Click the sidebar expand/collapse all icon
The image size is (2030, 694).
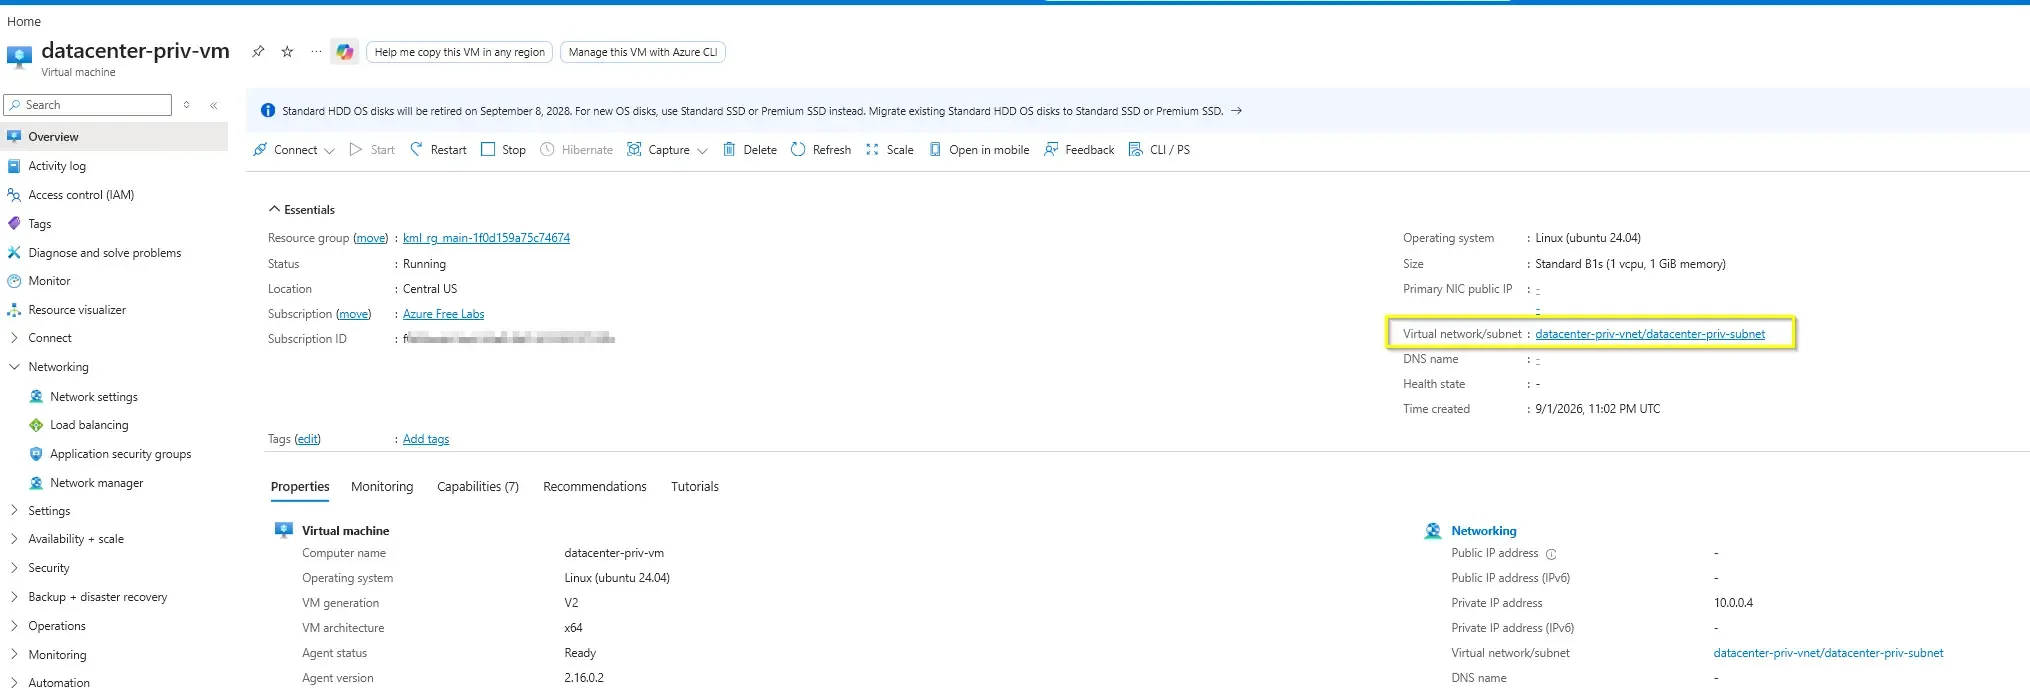click(x=186, y=105)
